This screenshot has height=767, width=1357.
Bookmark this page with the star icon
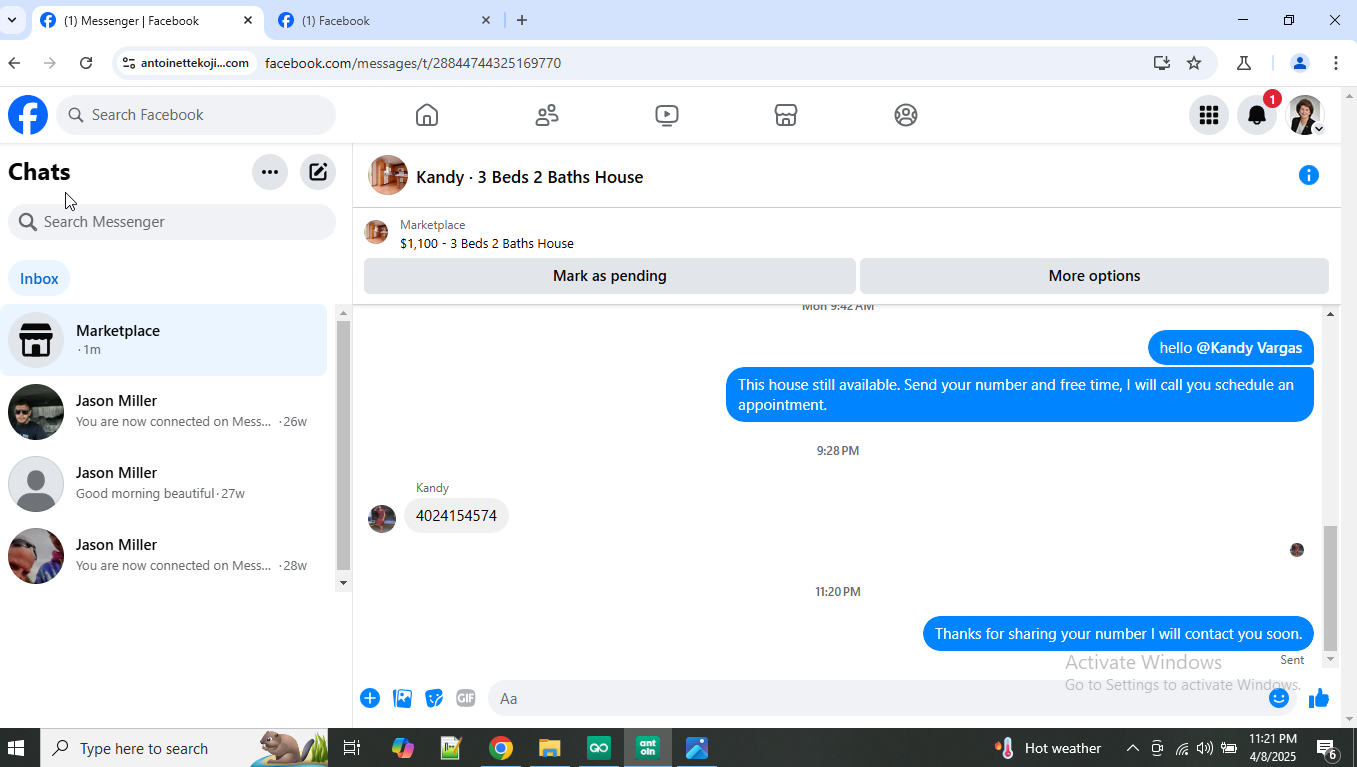click(1194, 63)
